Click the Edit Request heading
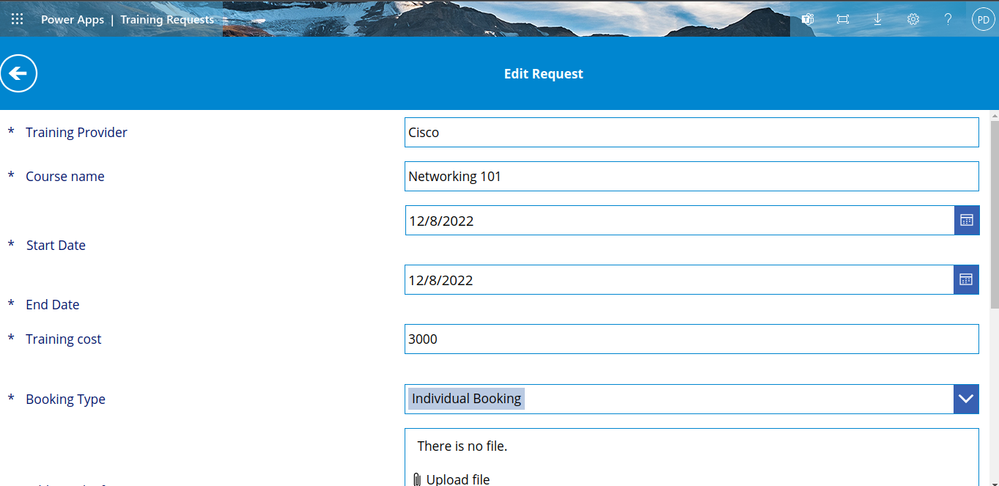This screenshot has width=999, height=486. (543, 73)
